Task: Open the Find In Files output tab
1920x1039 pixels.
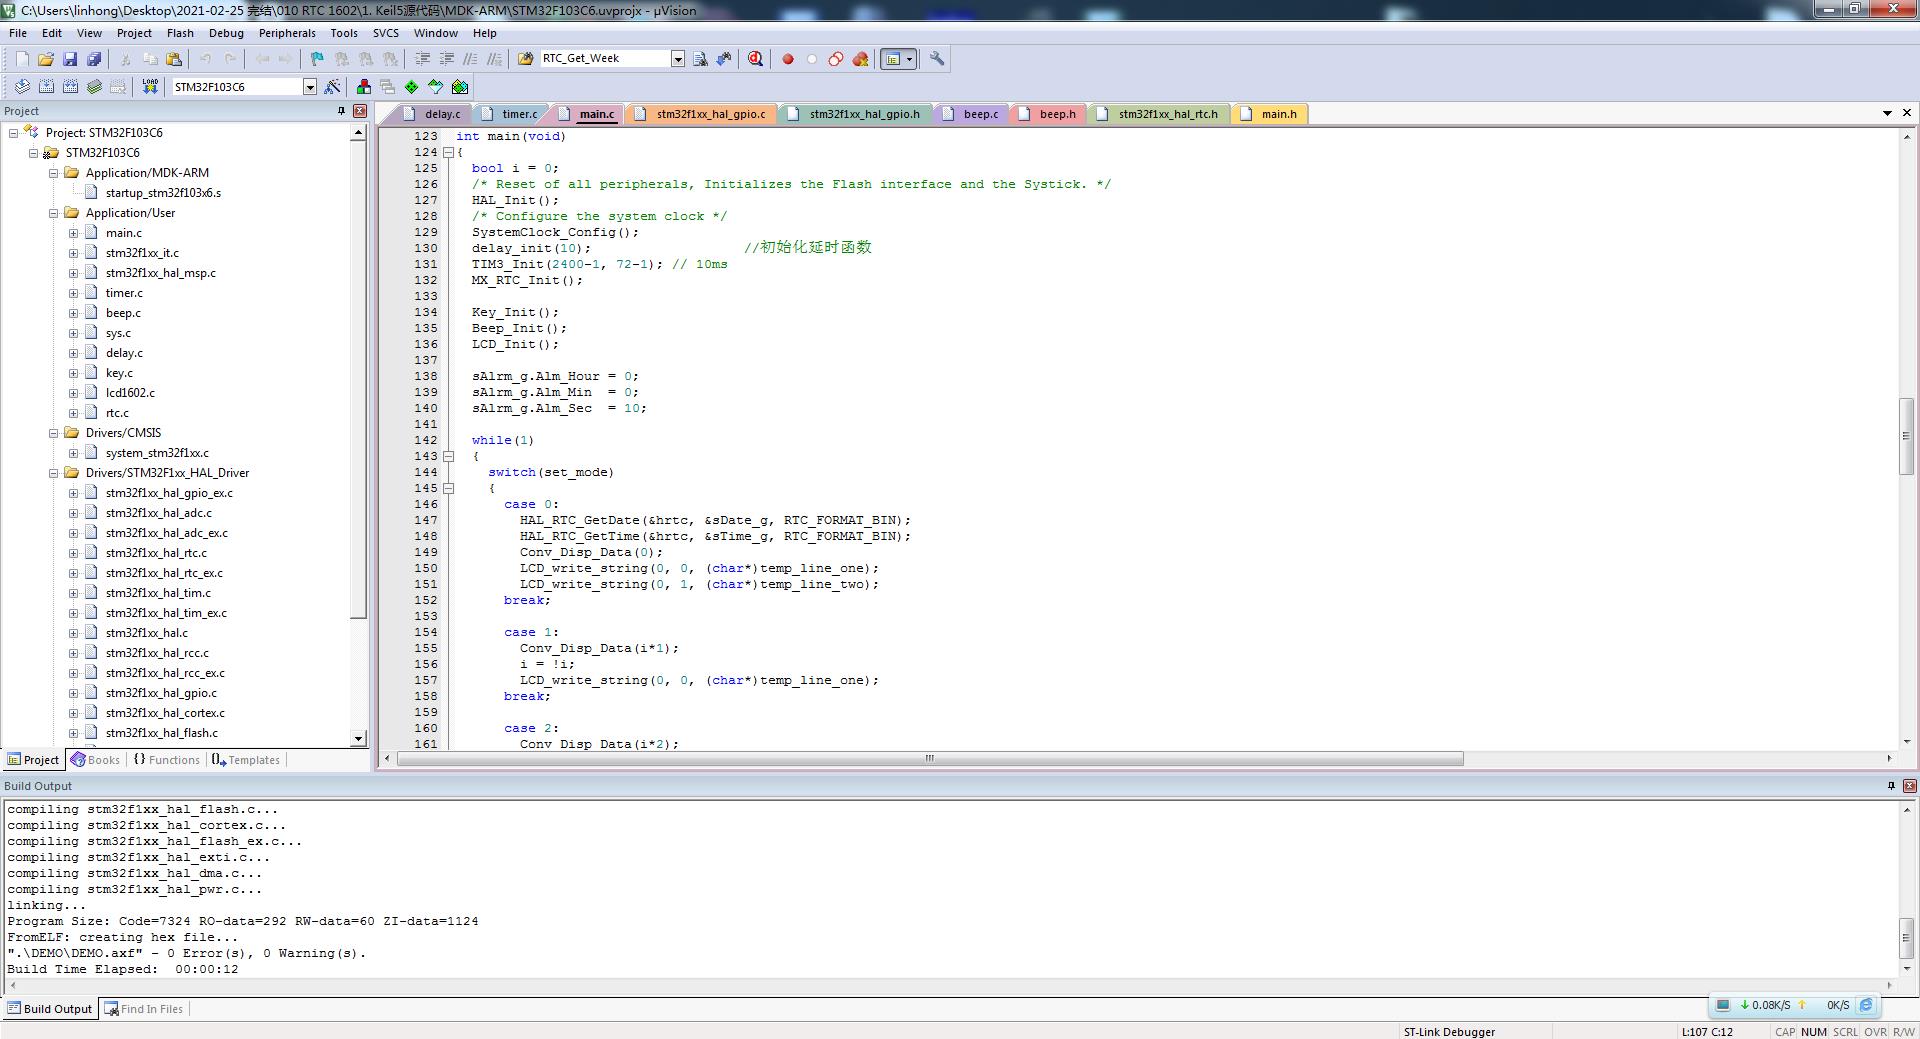Action: [145, 1009]
